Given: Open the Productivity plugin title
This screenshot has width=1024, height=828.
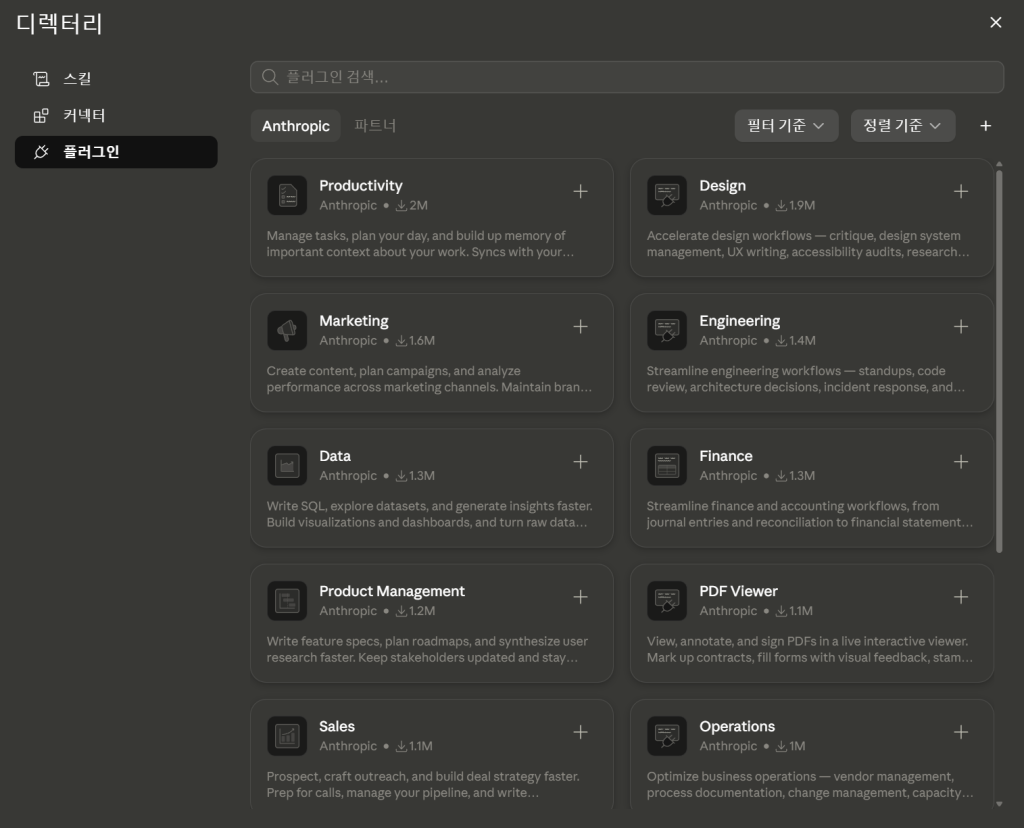Looking at the screenshot, I should (360, 185).
